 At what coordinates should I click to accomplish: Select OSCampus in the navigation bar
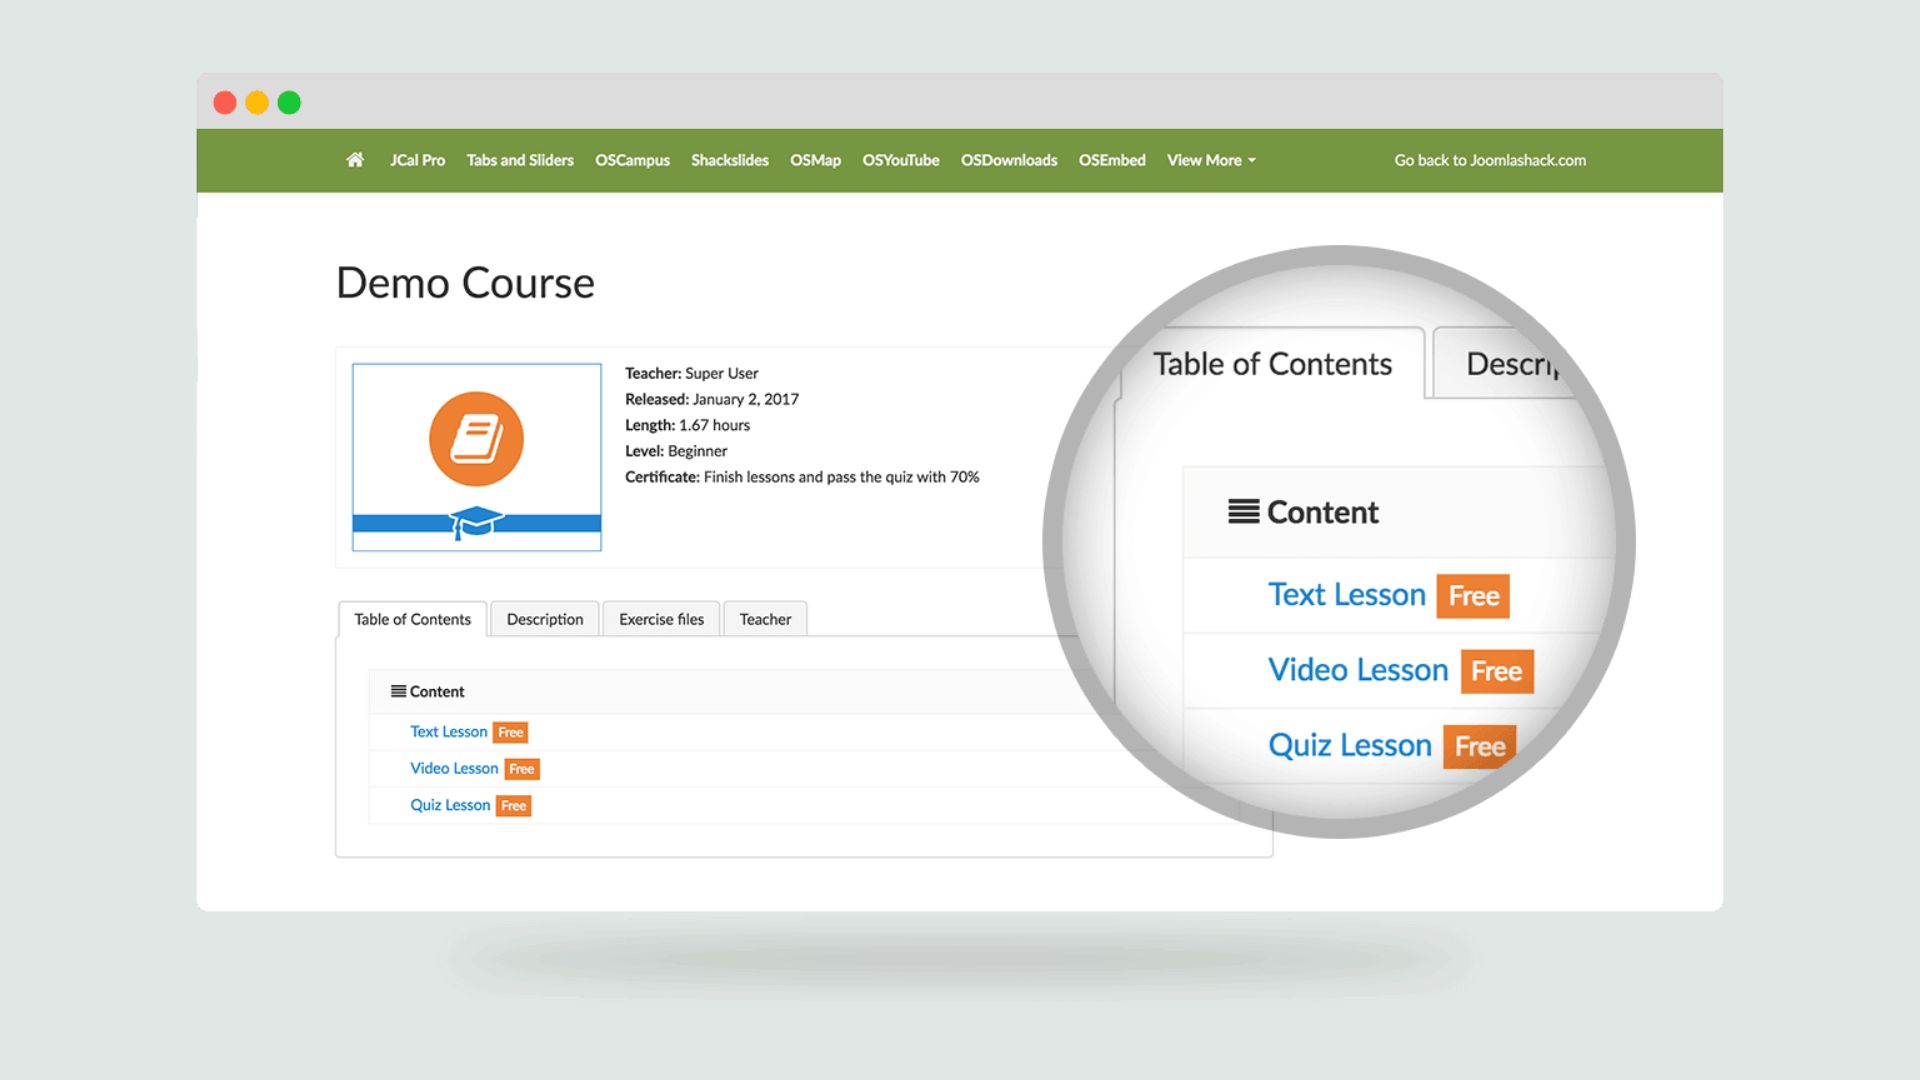click(x=632, y=160)
